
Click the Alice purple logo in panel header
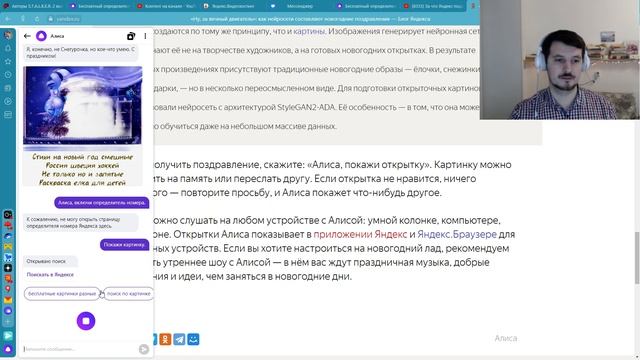[x=41, y=36]
